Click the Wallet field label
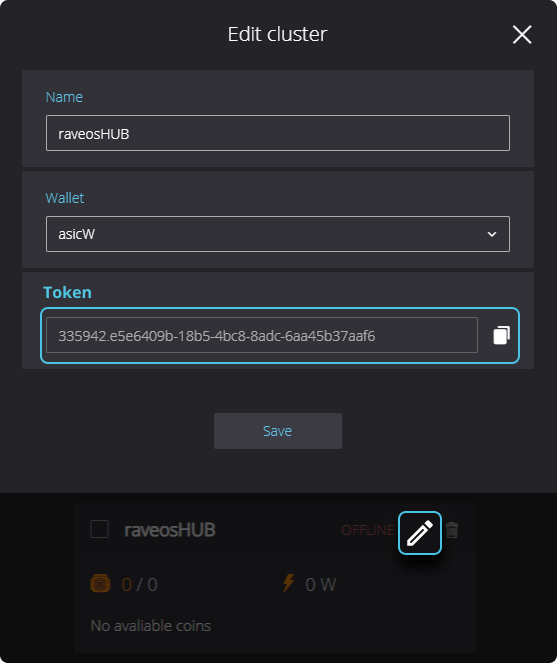The height and width of the screenshot is (663, 557). [65, 198]
